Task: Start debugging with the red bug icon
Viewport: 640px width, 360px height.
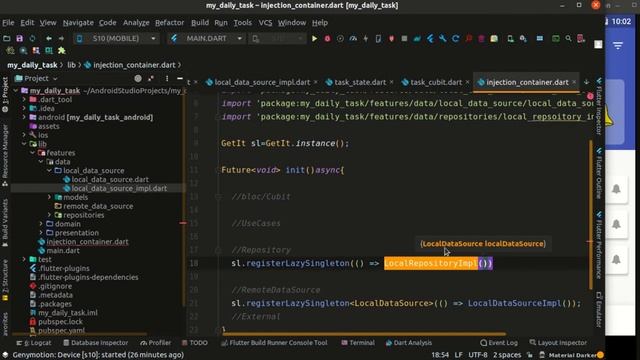Action: [x=327, y=38]
